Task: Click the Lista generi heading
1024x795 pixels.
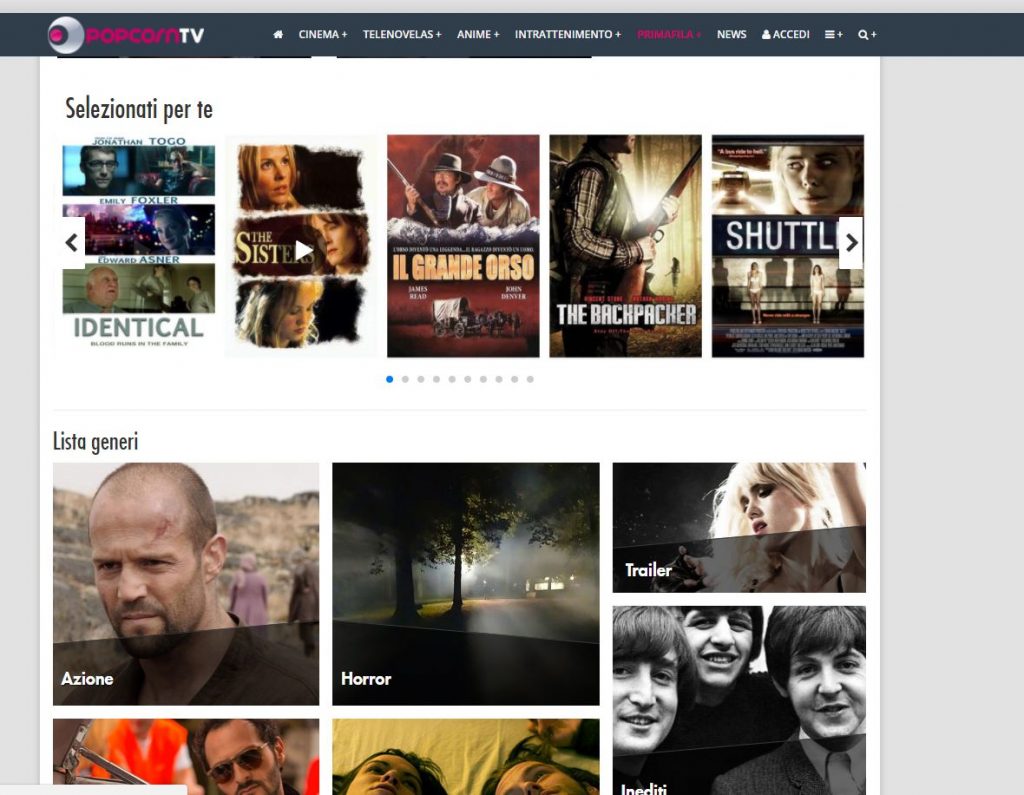Action: [95, 442]
